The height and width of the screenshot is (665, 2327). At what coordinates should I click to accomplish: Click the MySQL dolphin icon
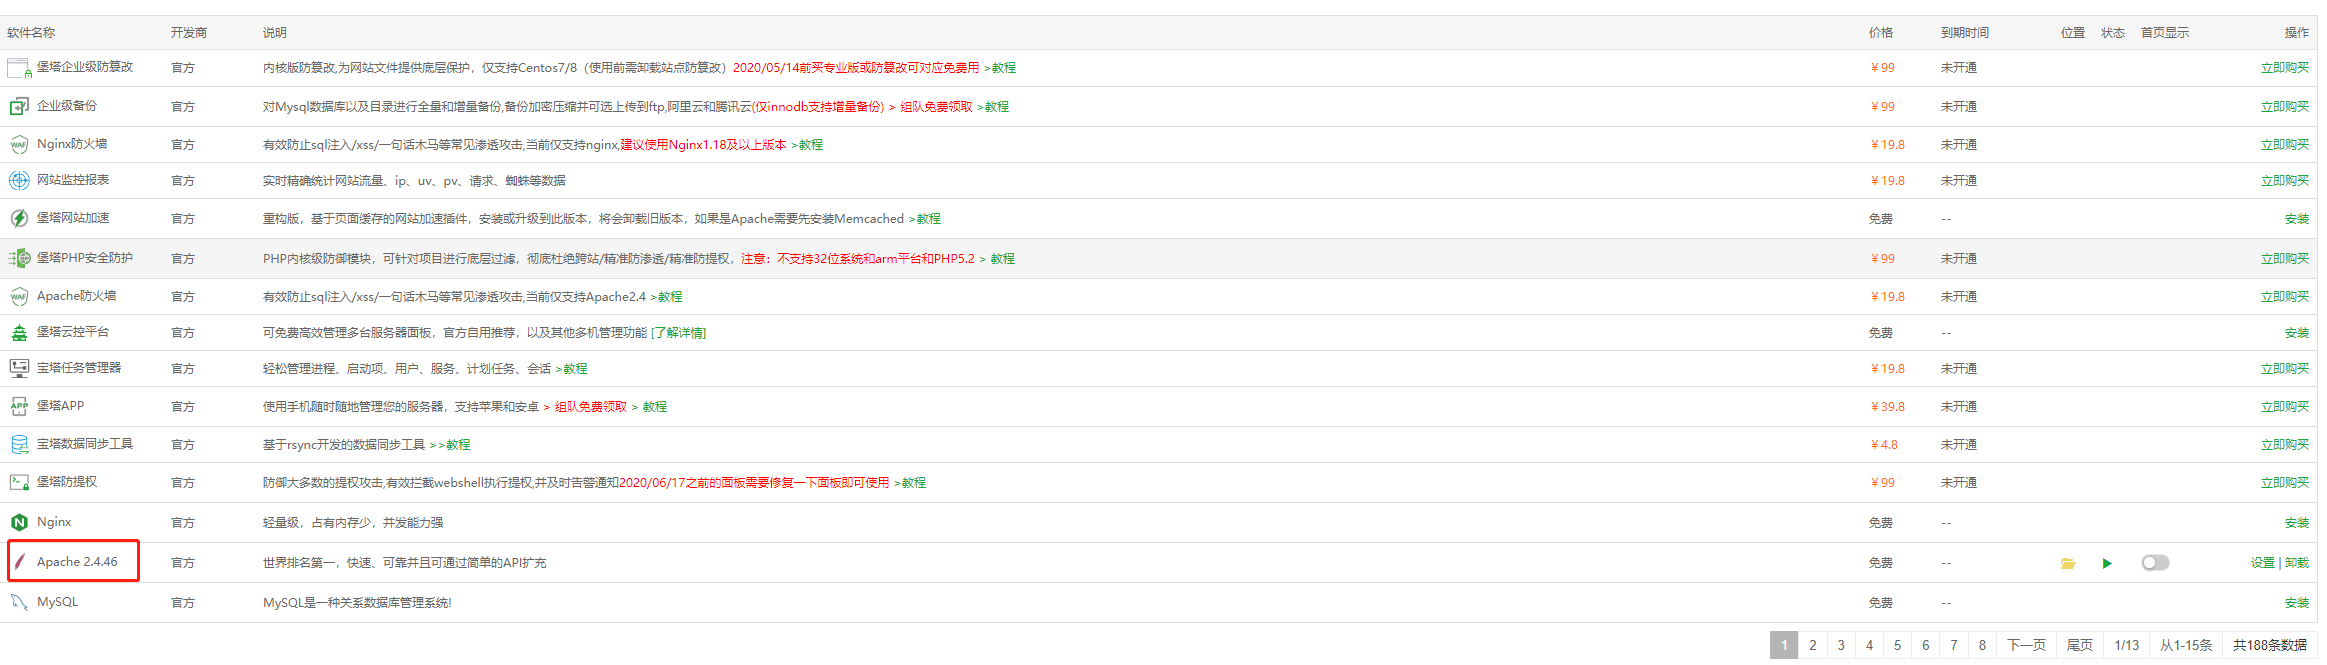coord(19,602)
